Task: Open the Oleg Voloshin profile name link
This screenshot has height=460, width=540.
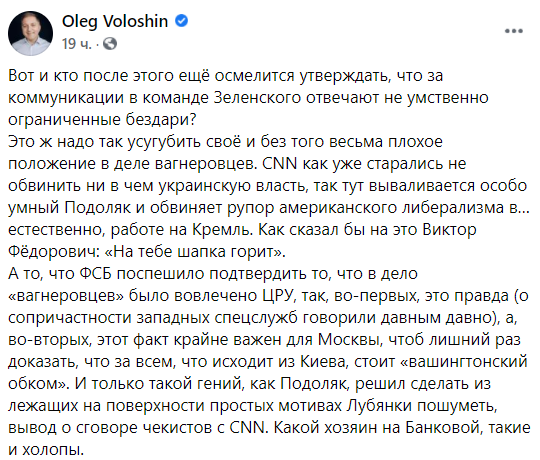Action: tap(115, 21)
